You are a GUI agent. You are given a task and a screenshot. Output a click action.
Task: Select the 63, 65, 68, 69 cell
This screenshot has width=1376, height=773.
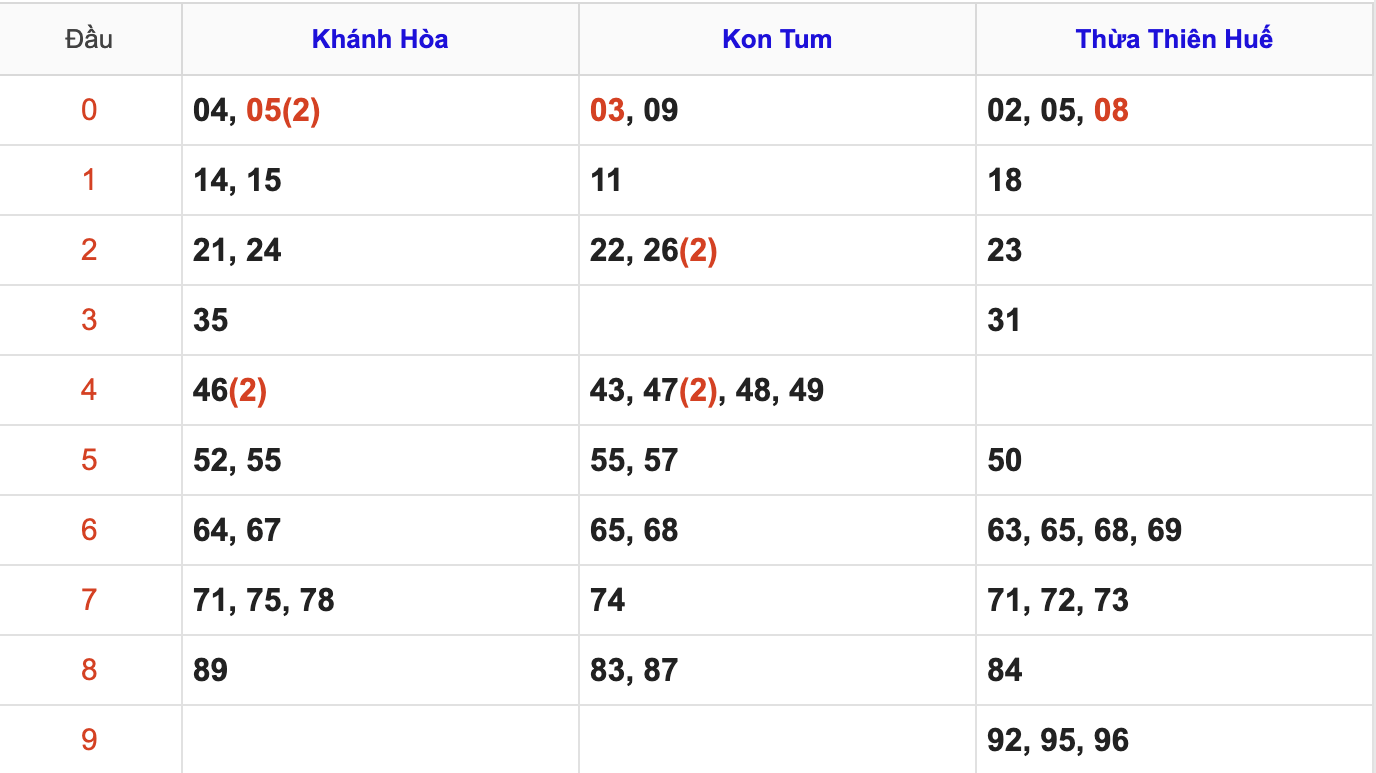[x=1084, y=530]
